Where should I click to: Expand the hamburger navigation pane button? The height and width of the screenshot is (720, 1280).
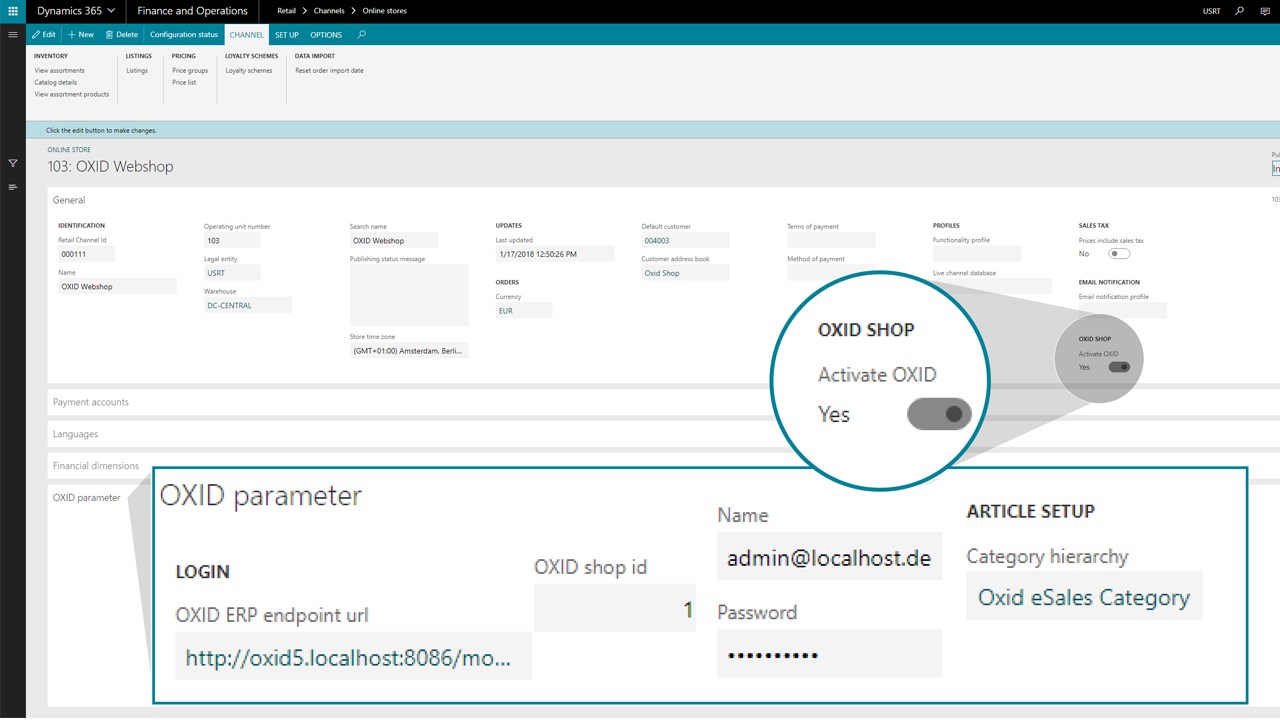coord(13,34)
